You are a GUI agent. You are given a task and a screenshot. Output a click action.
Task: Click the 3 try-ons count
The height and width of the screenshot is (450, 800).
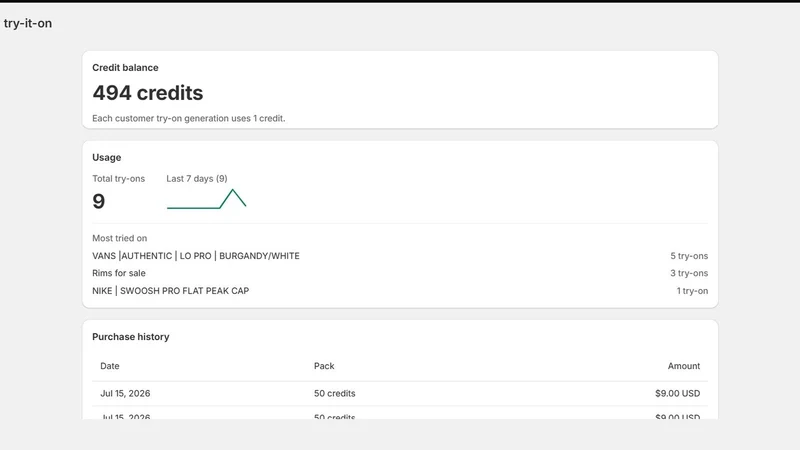(689, 273)
